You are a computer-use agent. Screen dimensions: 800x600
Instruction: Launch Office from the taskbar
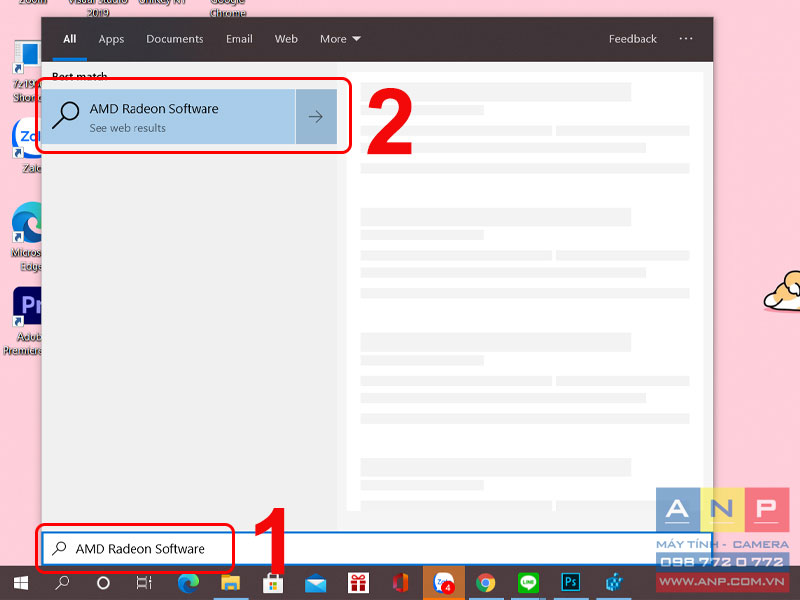[x=401, y=583]
